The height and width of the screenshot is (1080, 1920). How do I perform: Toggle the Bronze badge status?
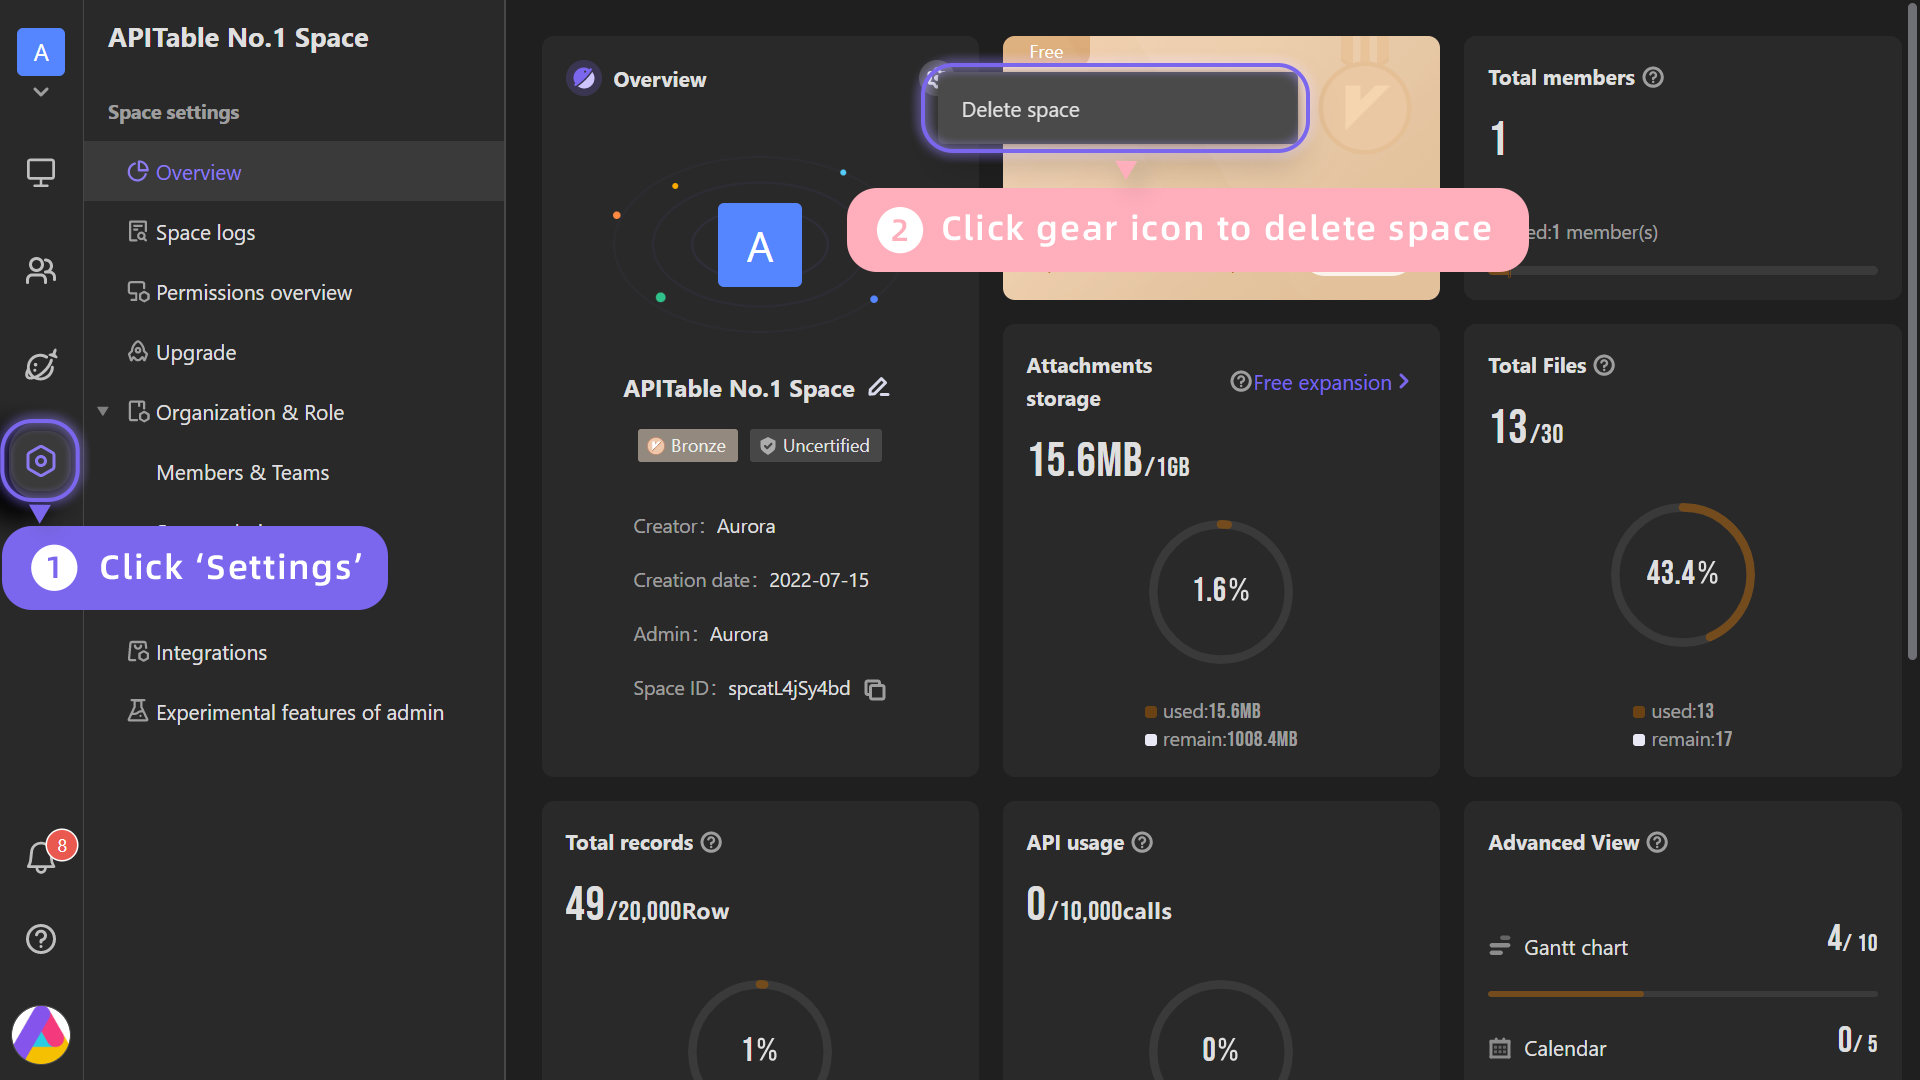point(684,444)
